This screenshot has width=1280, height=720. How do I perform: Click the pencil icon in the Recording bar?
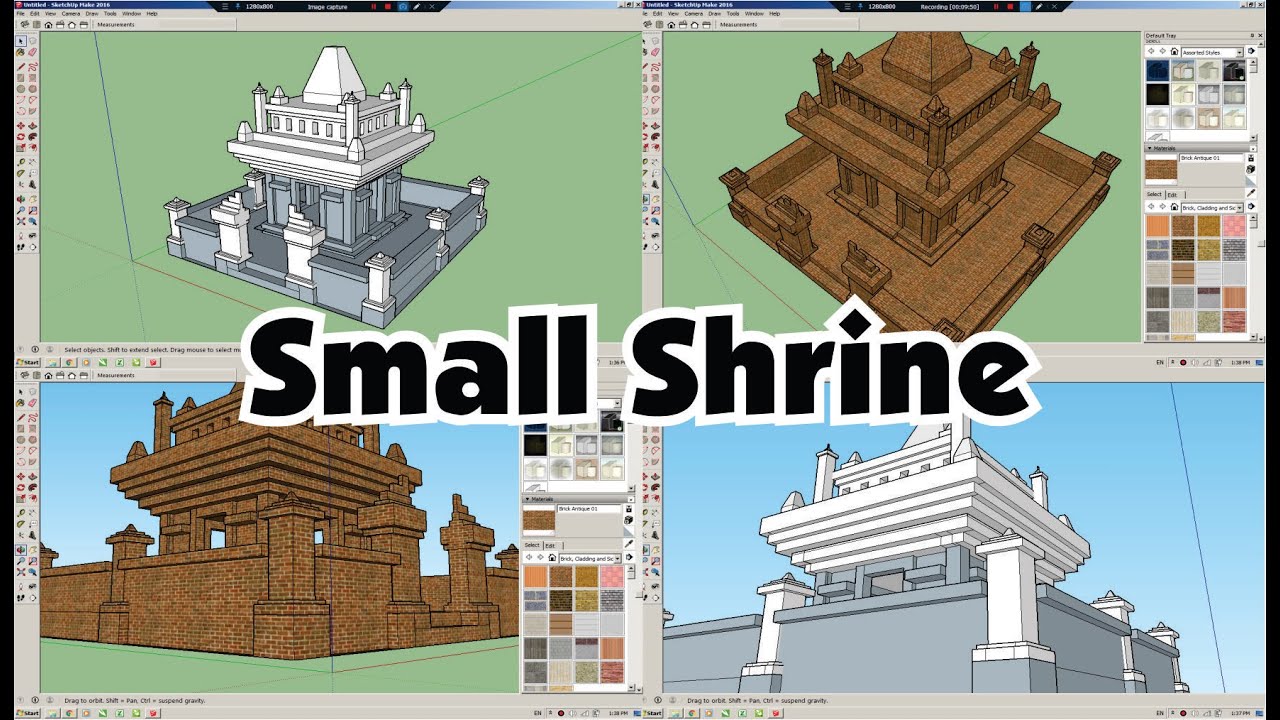1039,6
